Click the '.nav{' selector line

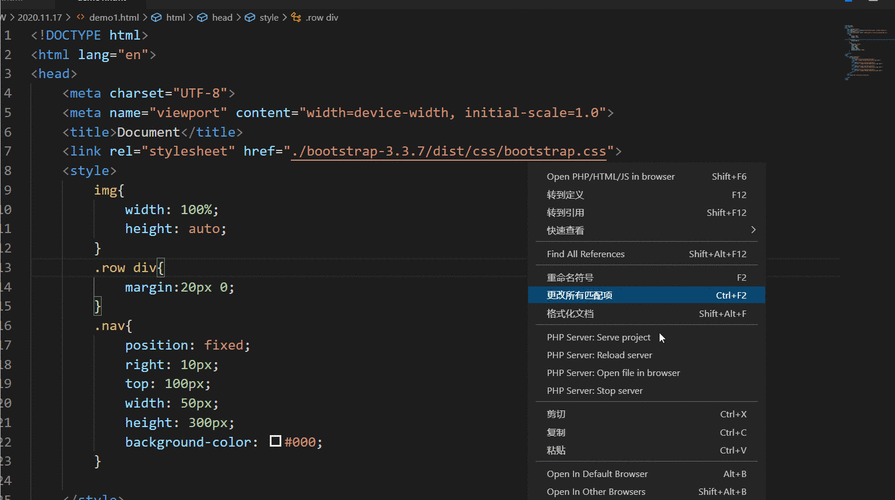(113, 326)
